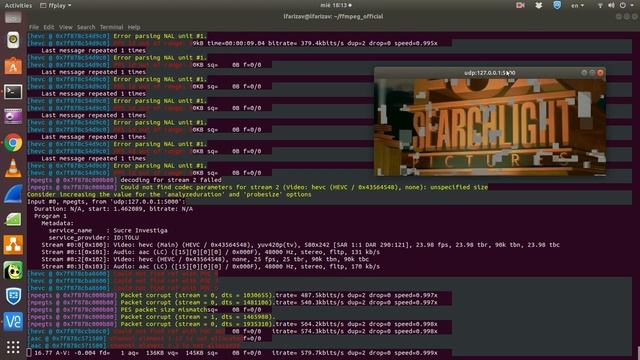Click the 'Metadata:' line

tap(57, 223)
